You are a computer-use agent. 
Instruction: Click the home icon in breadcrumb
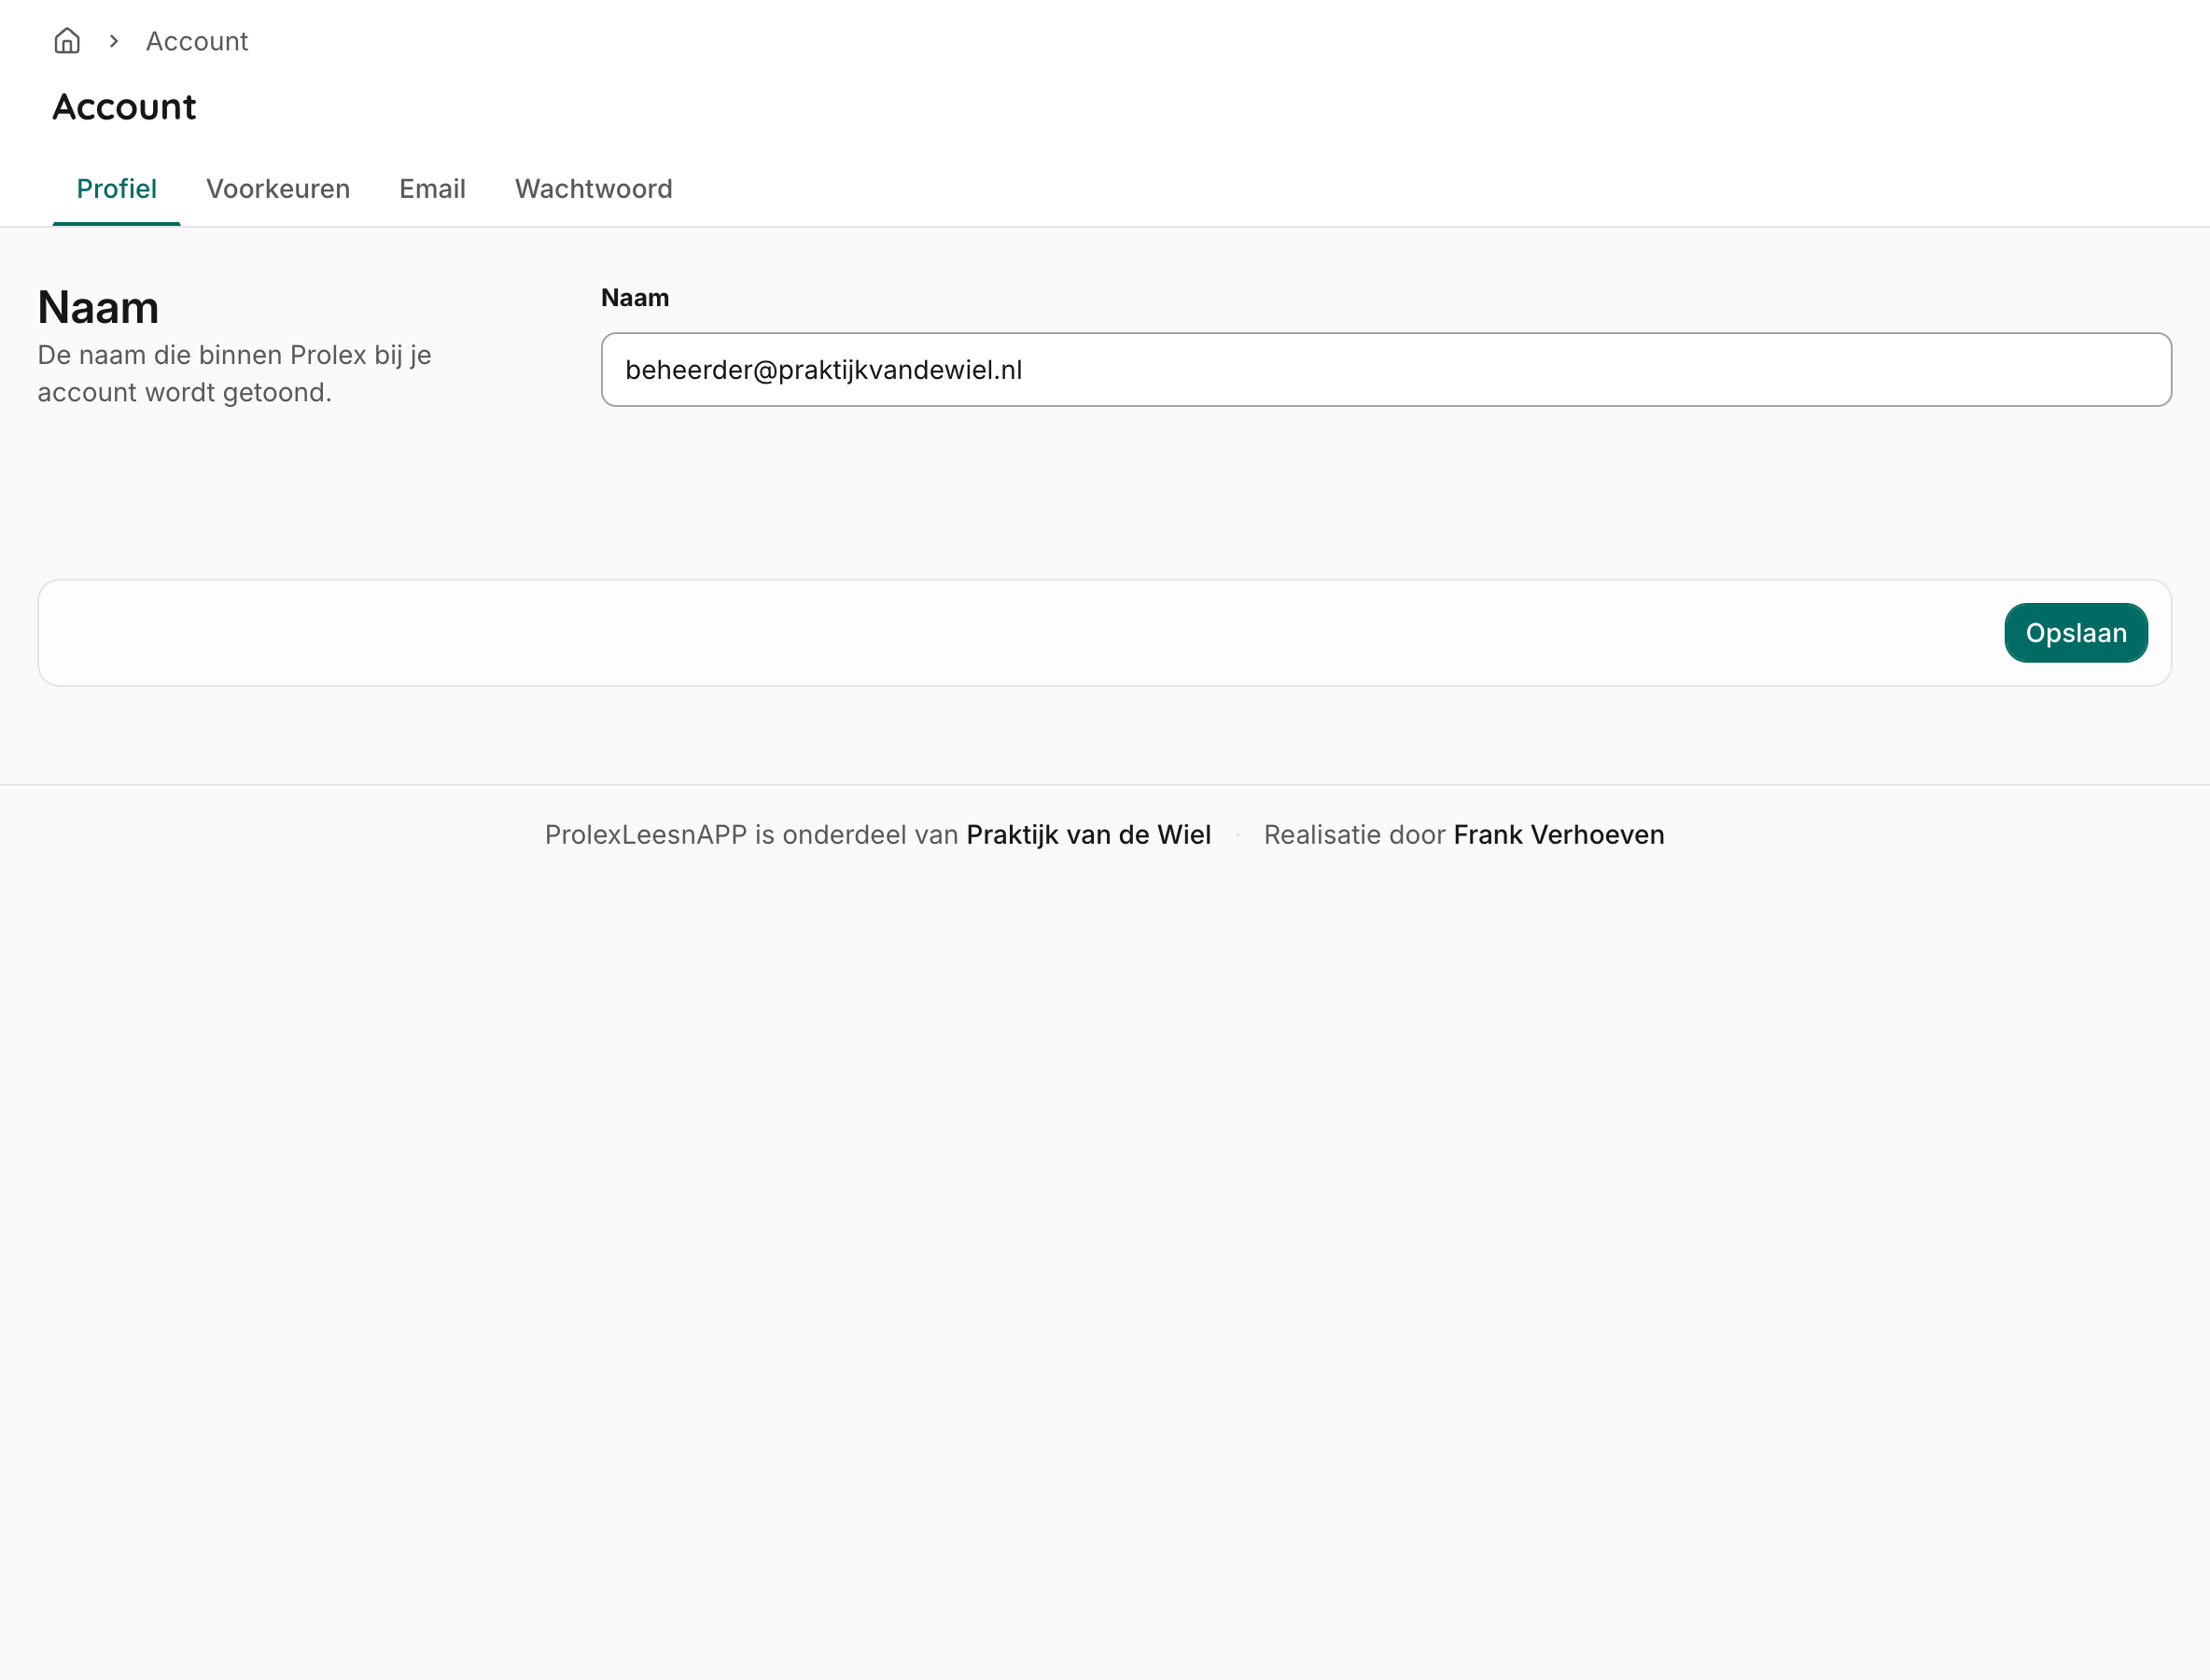[x=67, y=41]
